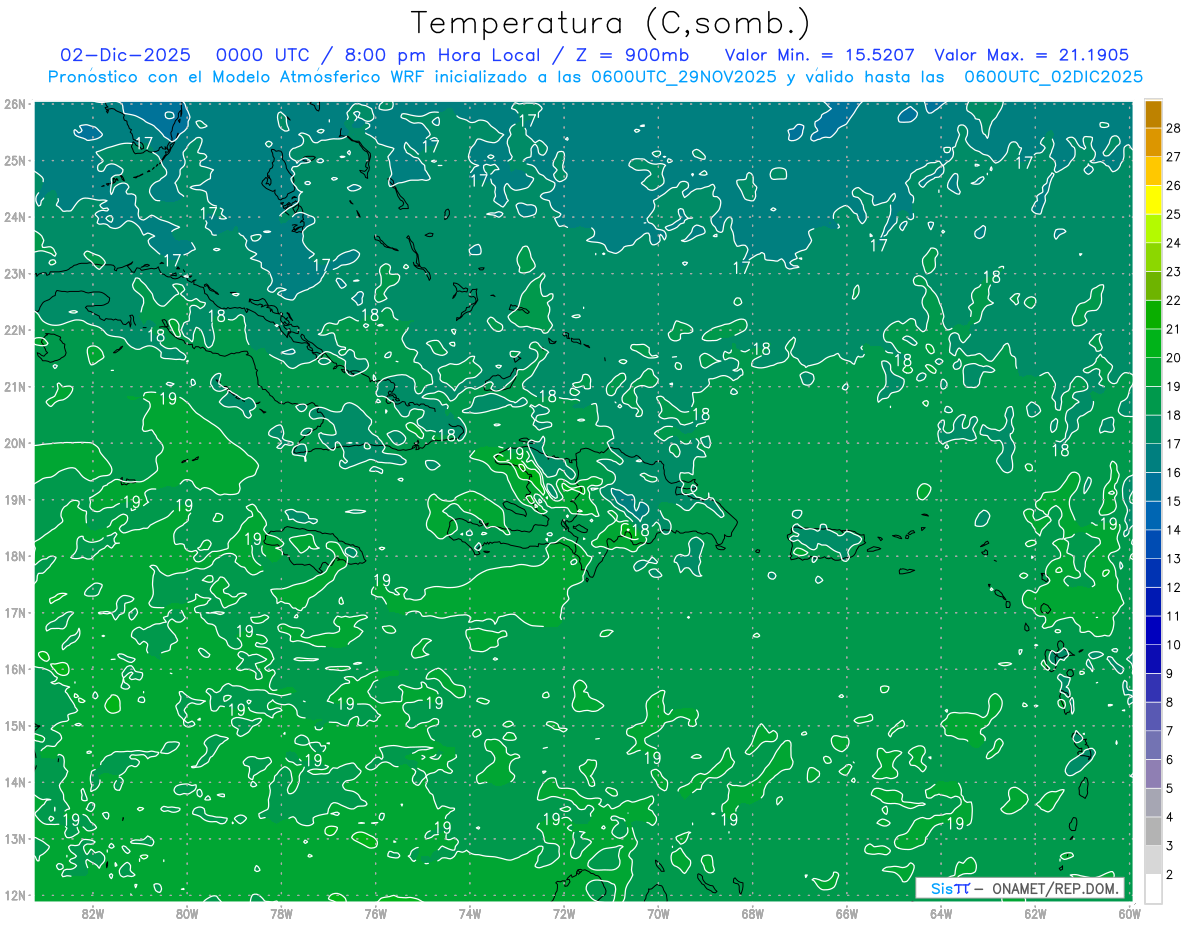Viewport: 1200px width, 927px height.
Task: Click the latitude axis label "15N"
Action: (x=15, y=726)
